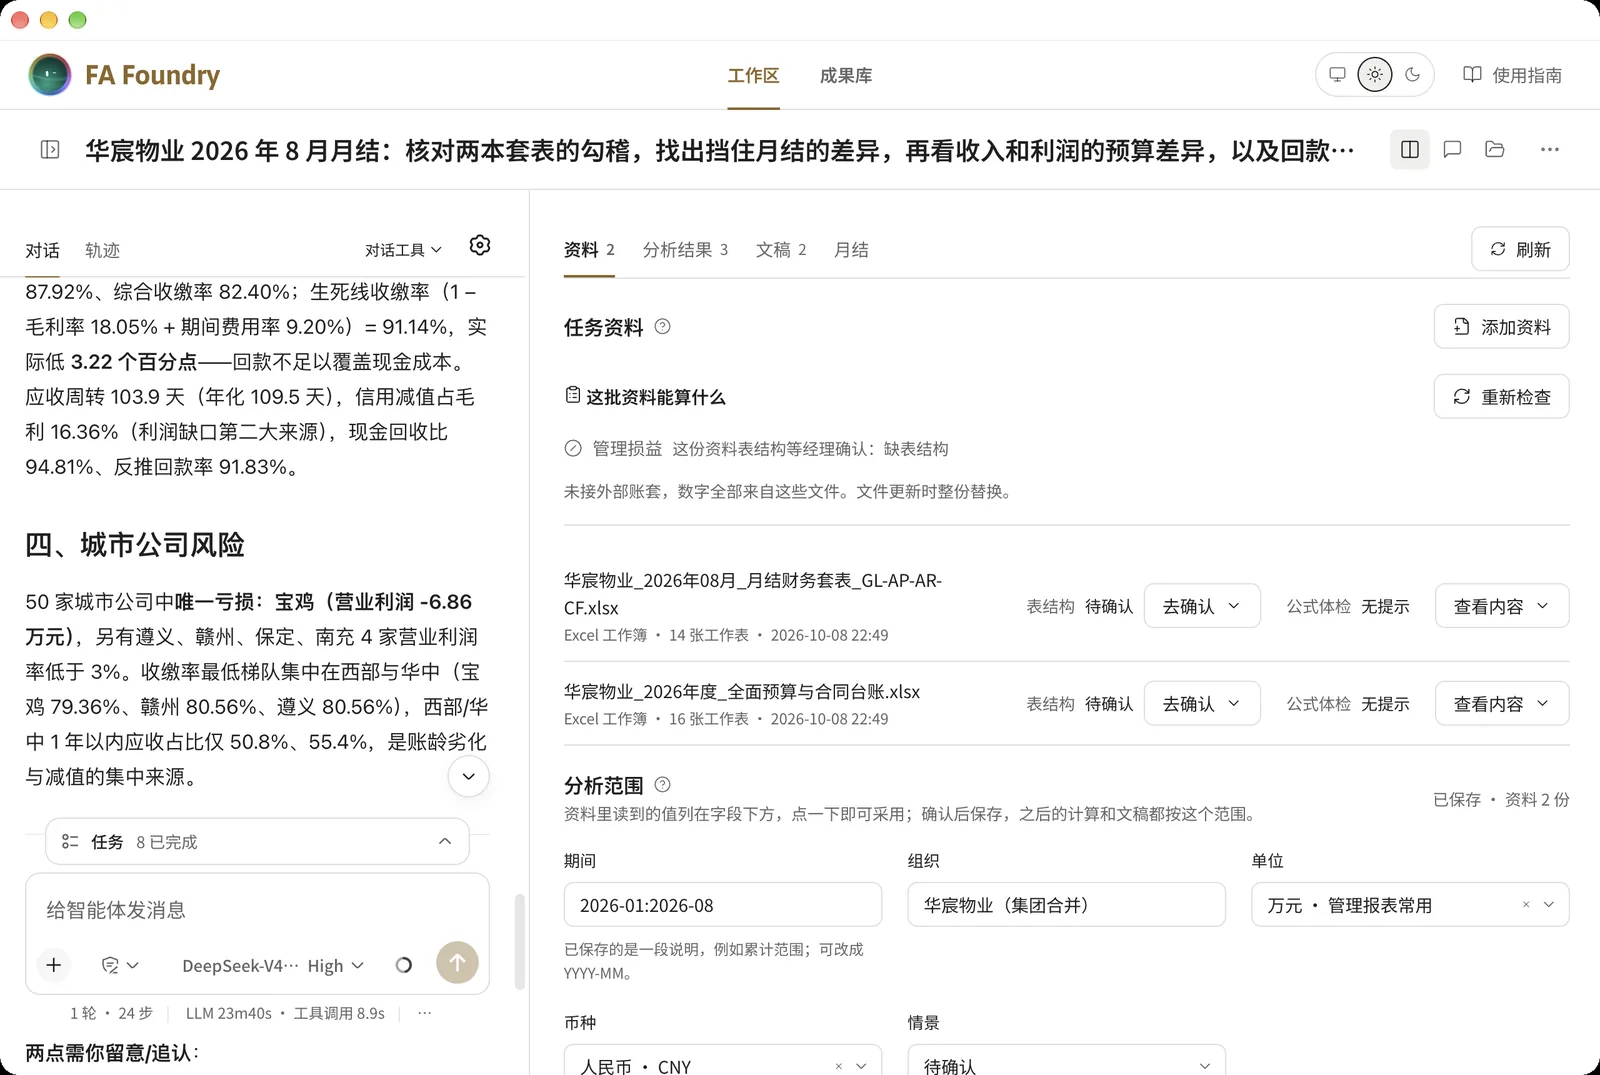Click the send arrow button
The image size is (1600, 1075).
(x=457, y=963)
